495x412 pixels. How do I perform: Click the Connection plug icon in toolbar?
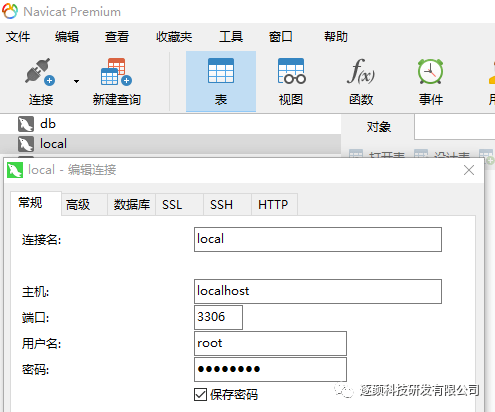pos(40,71)
